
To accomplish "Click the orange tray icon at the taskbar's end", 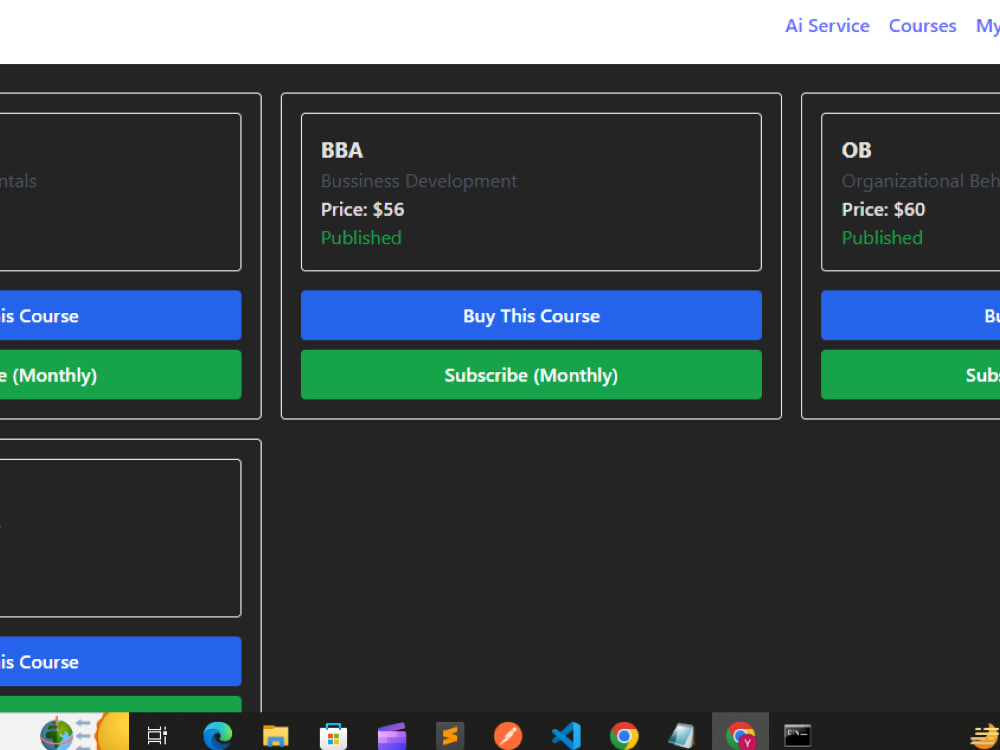I will coord(985,736).
